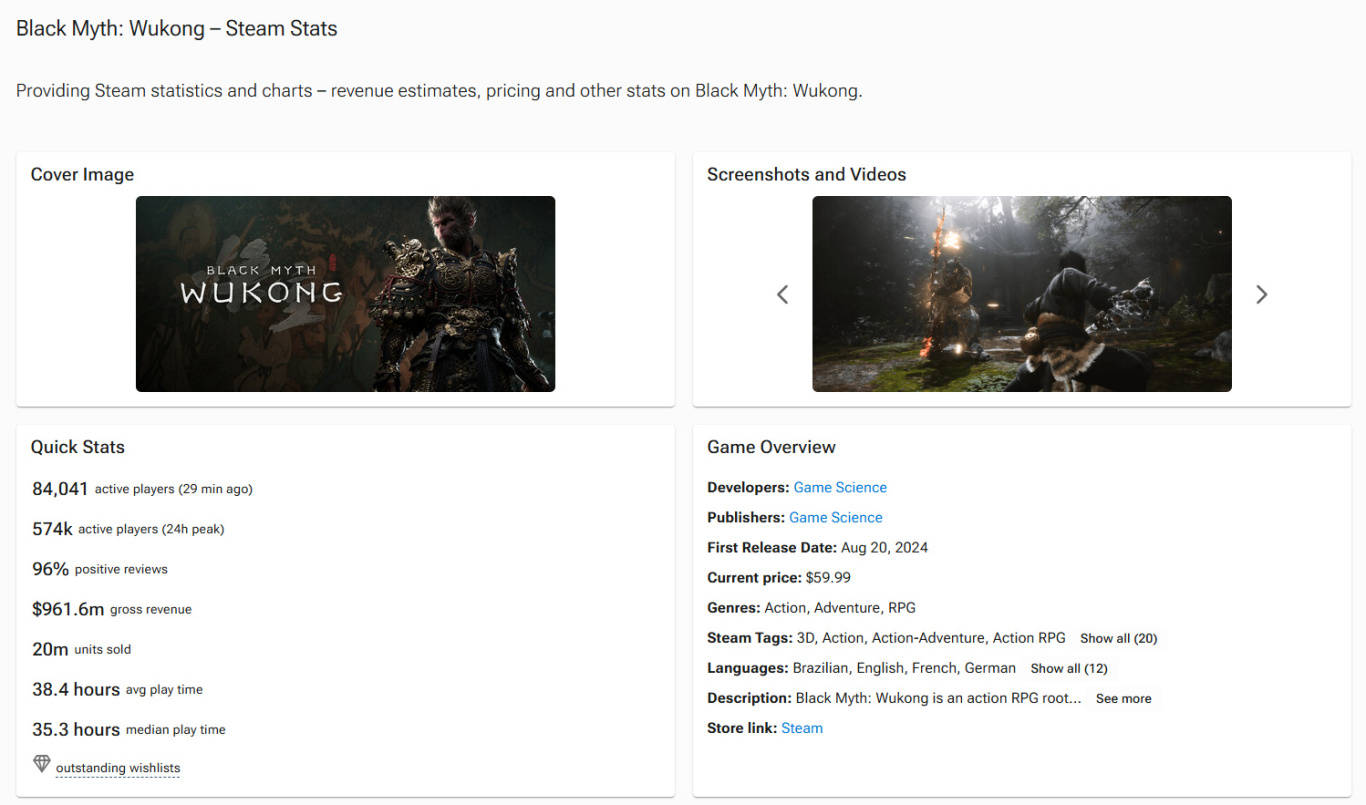1366x805 pixels.
Task: Go to next screenshot with right chevron
Action: tap(1261, 294)
